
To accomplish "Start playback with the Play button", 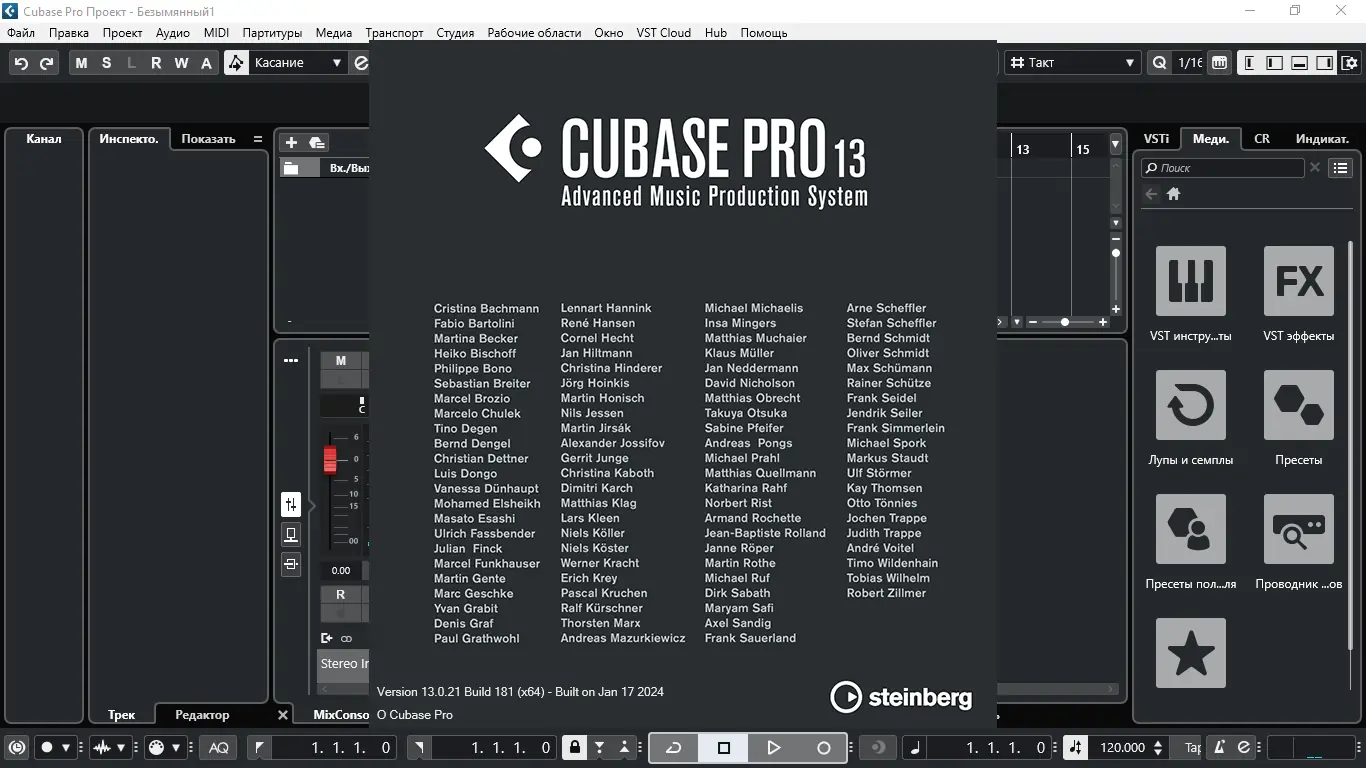I will tap(773, 747).
